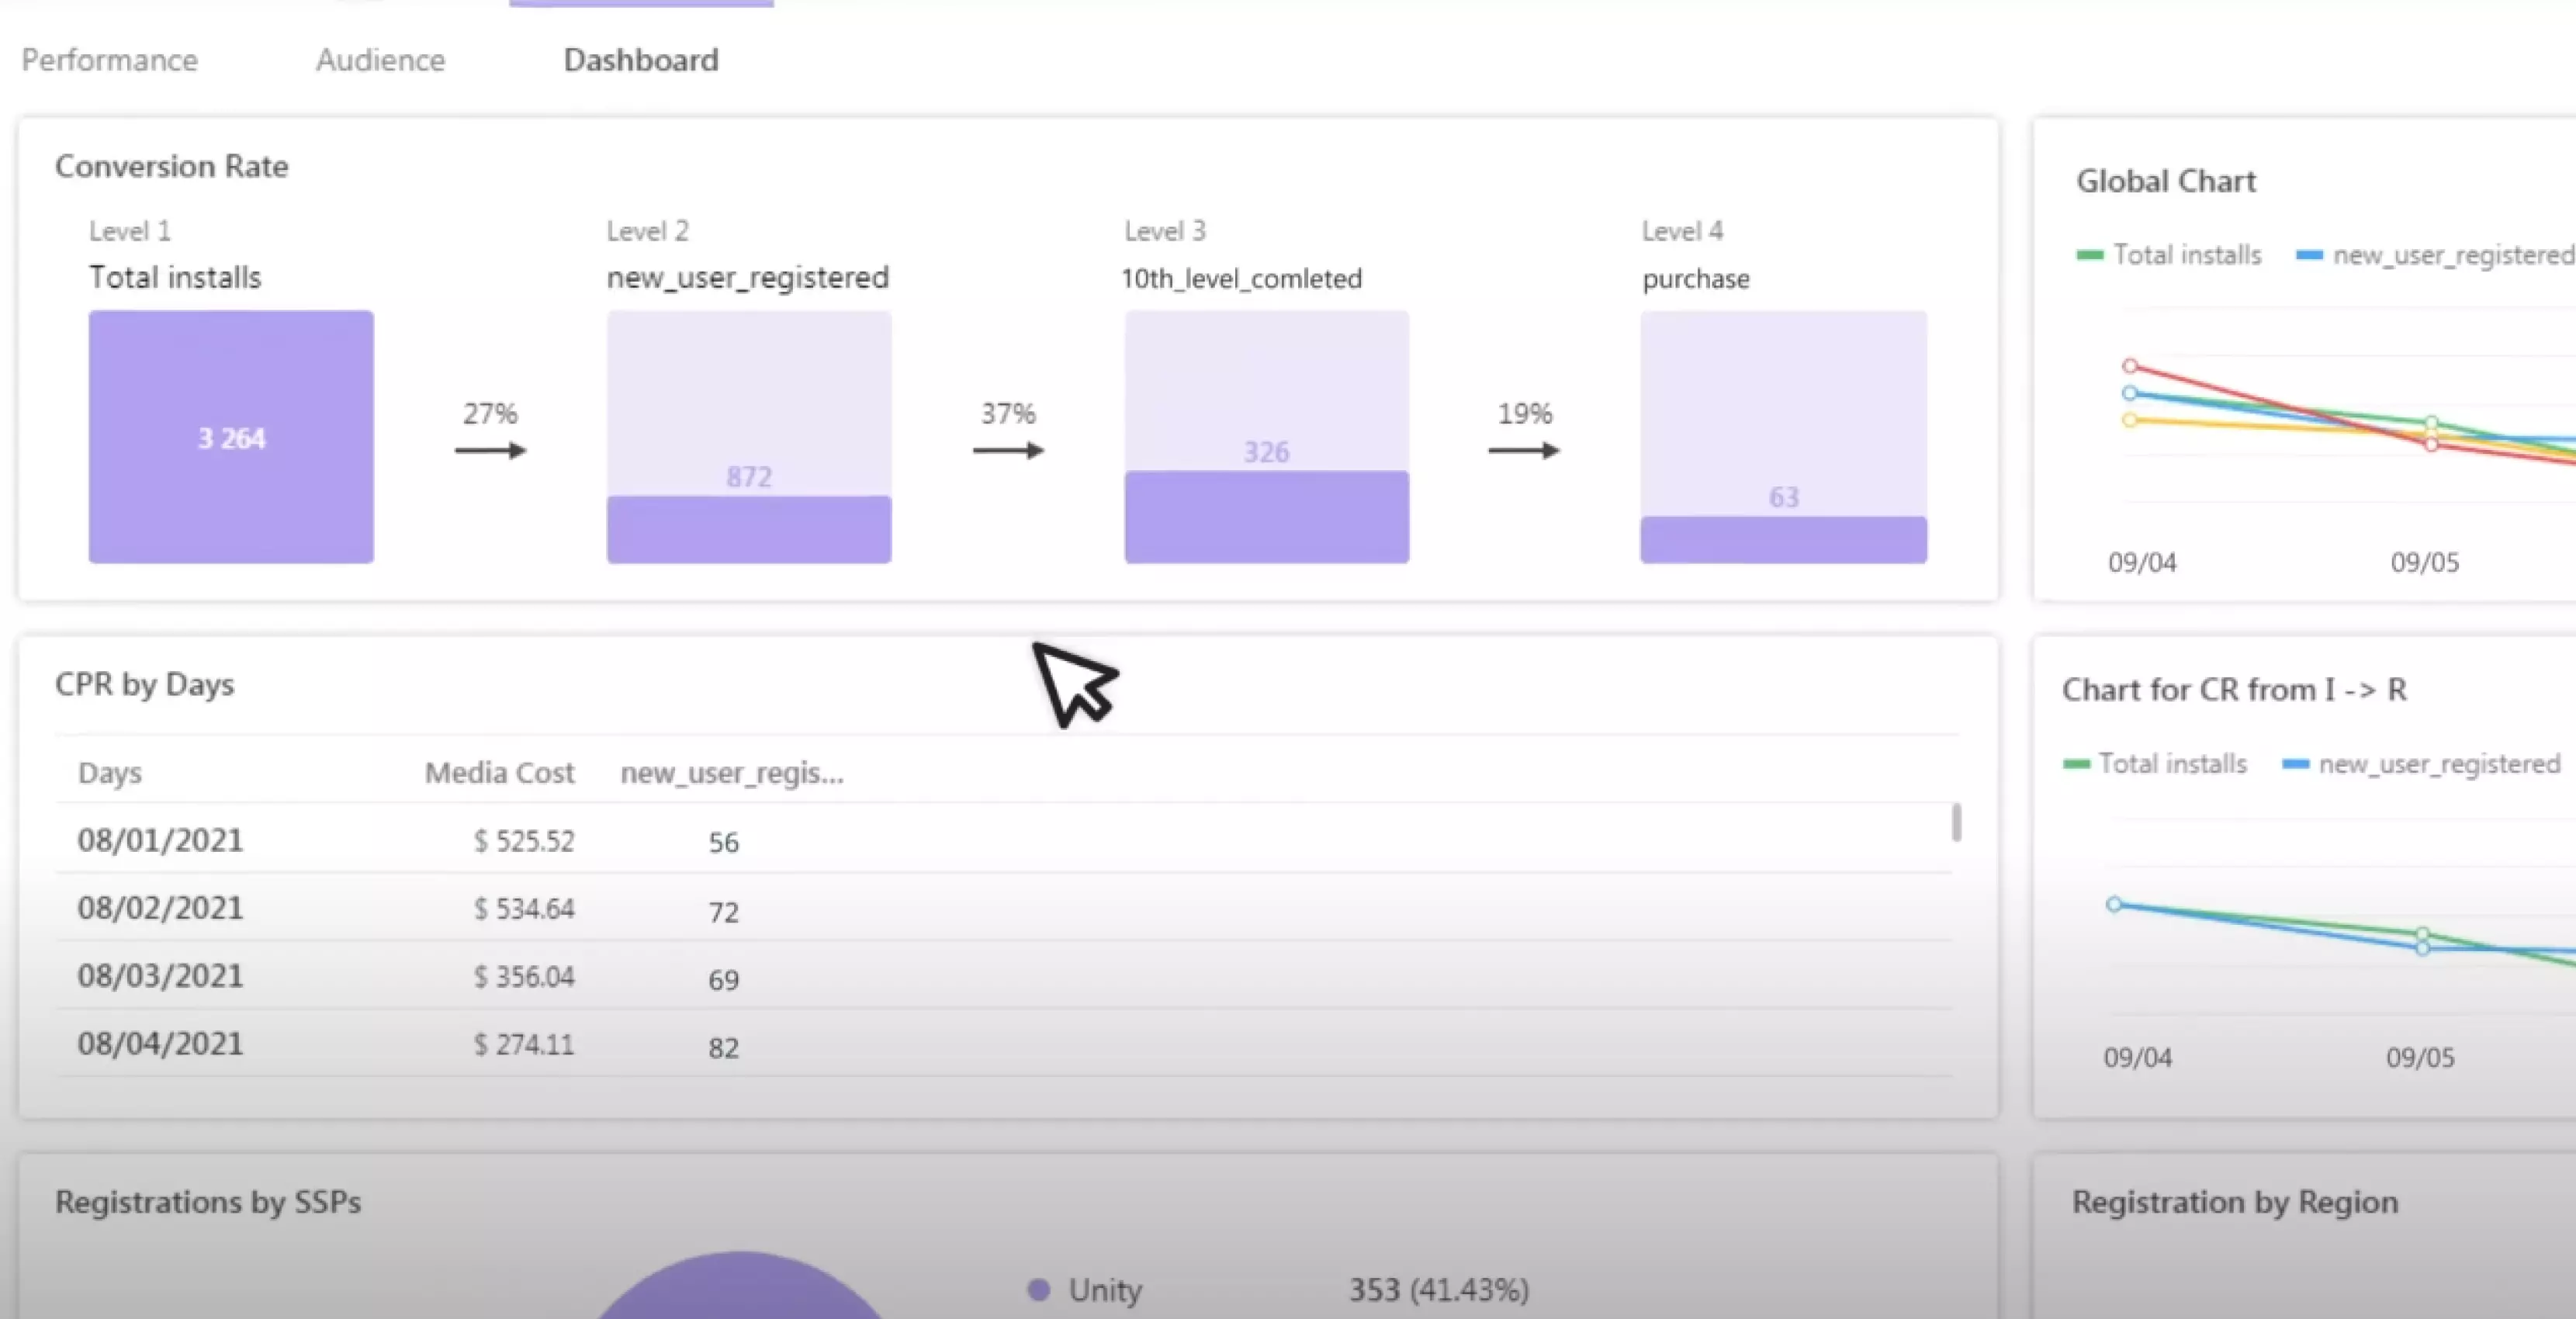
Task: Toggle new_user_registered legend in CR chart
Action: (2421, 764)
